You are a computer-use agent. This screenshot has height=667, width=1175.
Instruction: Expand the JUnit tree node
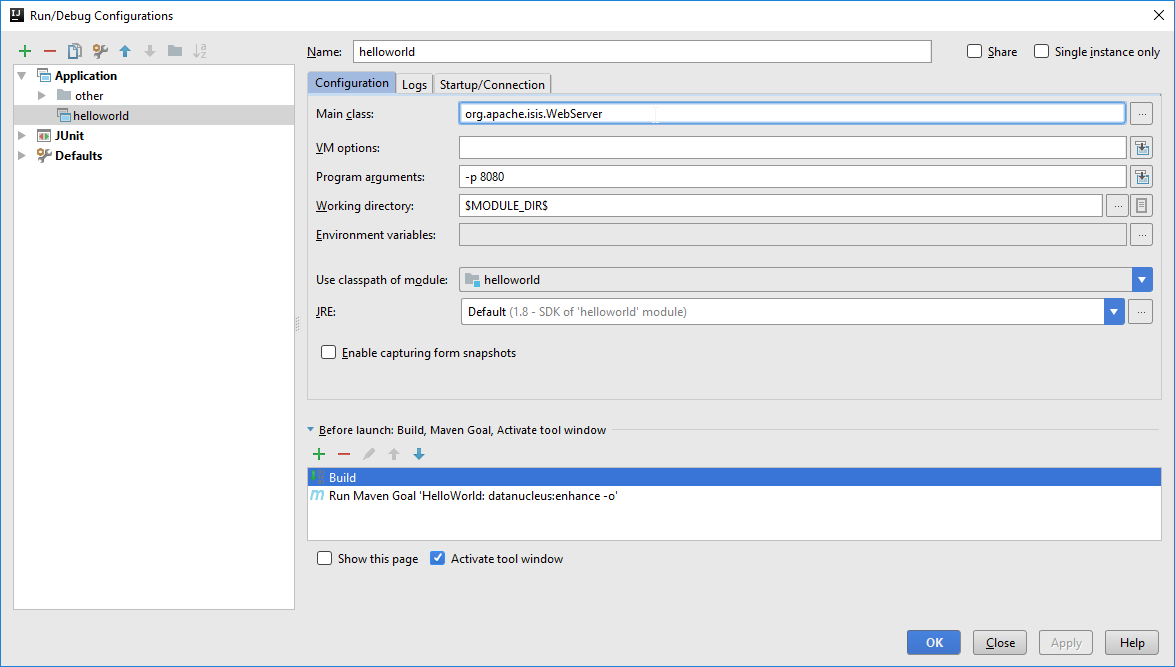(x=22, y=136)
